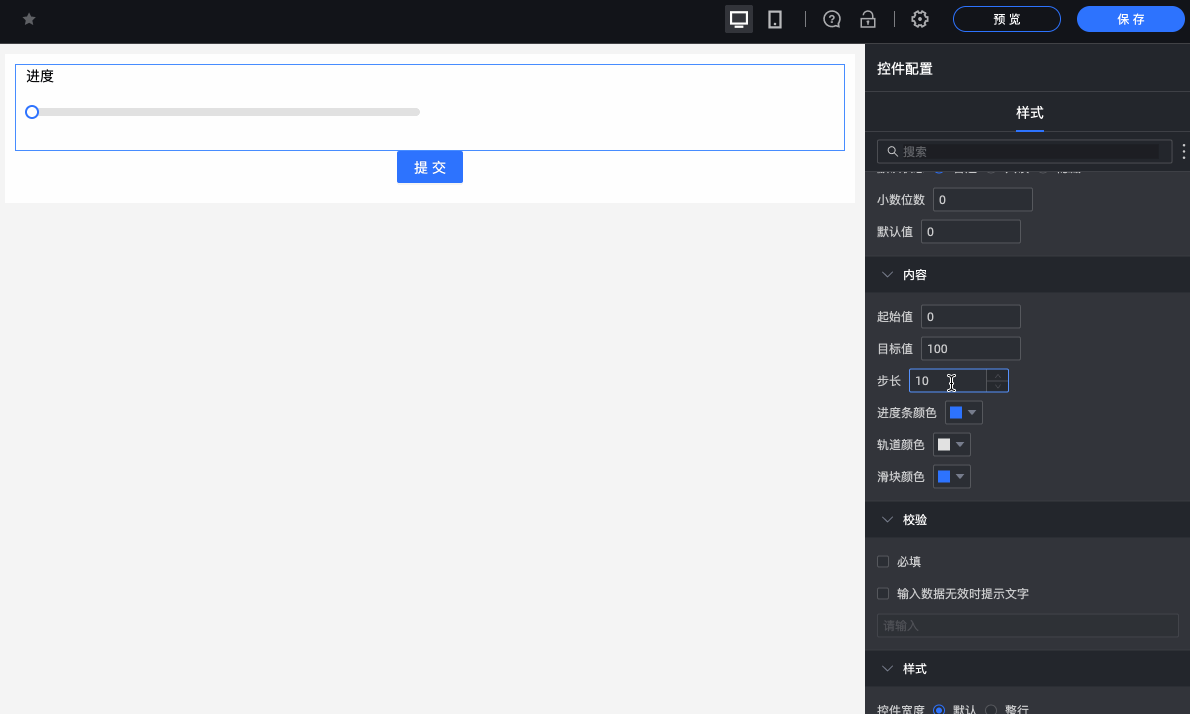Open the three-dot menu beside the search box
This screenshot has width=1190, height=714.
coord(1183,151)
